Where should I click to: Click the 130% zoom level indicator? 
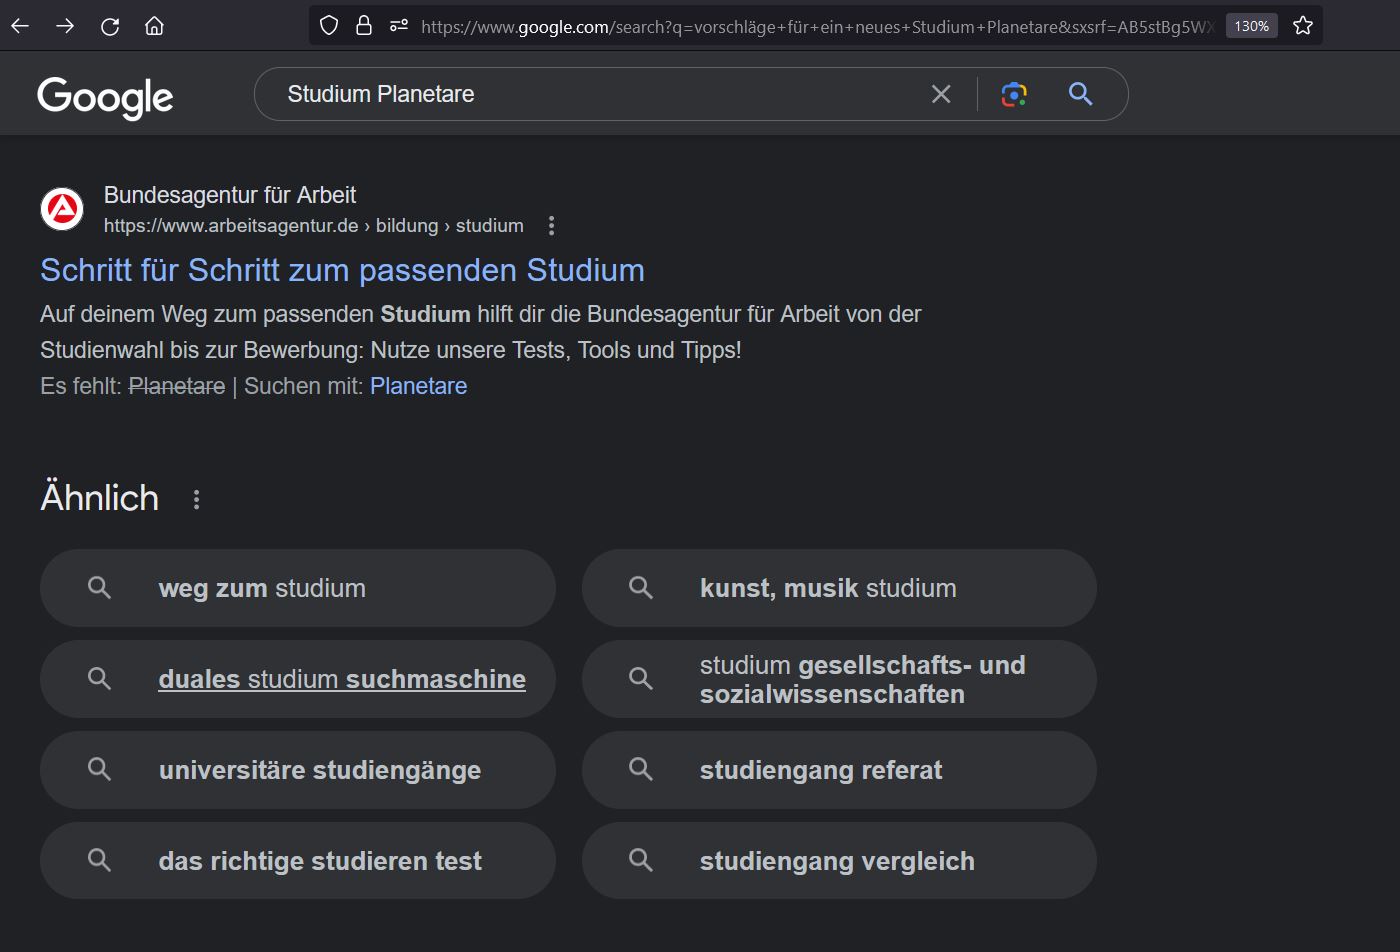(x=1251, y=26)
